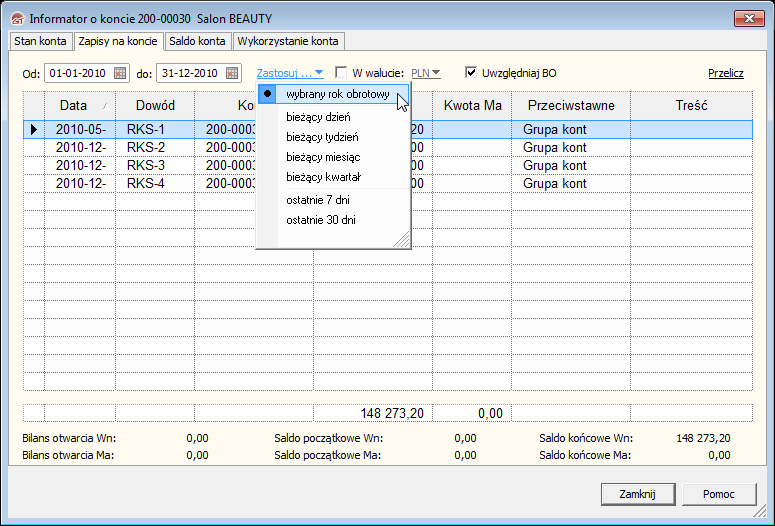The height and width of the screenshot is (526, 775).
Task: Open calendar picker for Od date
Action: coord(121,73)
